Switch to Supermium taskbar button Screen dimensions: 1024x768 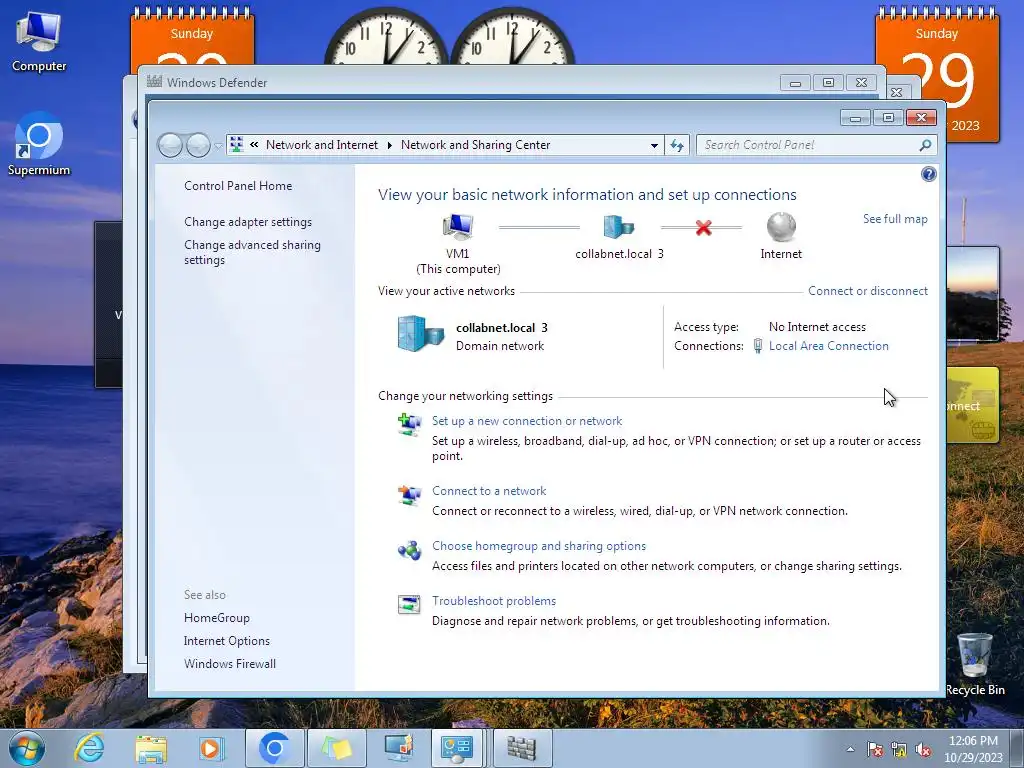tap(274, 748)
